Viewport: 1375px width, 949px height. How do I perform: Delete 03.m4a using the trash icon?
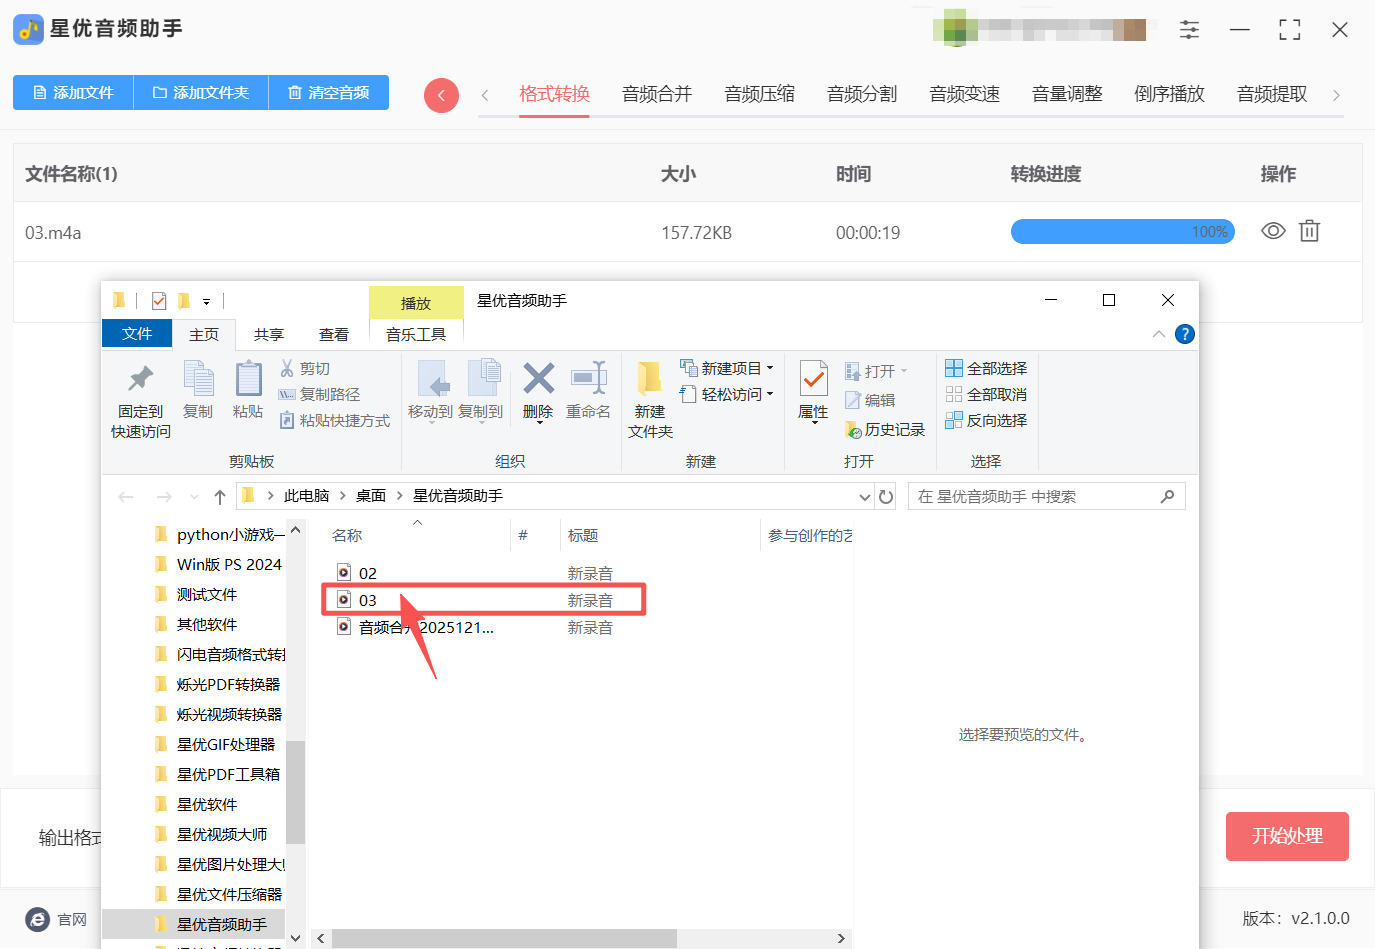[1309, 231]
